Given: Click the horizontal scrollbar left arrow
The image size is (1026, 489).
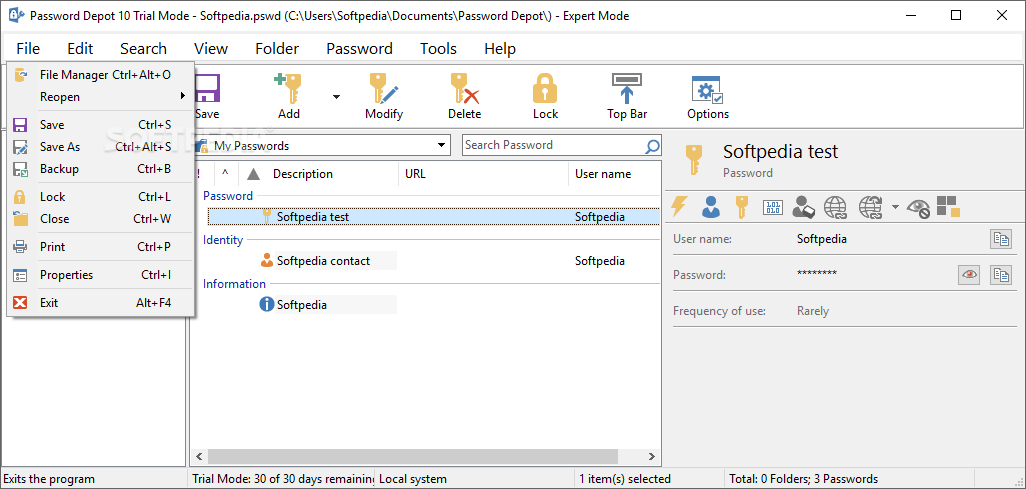Looking at the screenshot, I should coord(199,456).
